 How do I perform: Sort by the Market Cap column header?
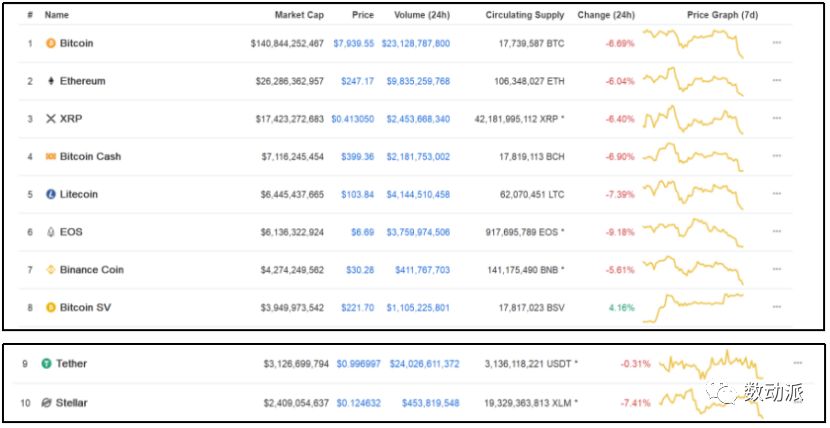(x=299, y=15)
